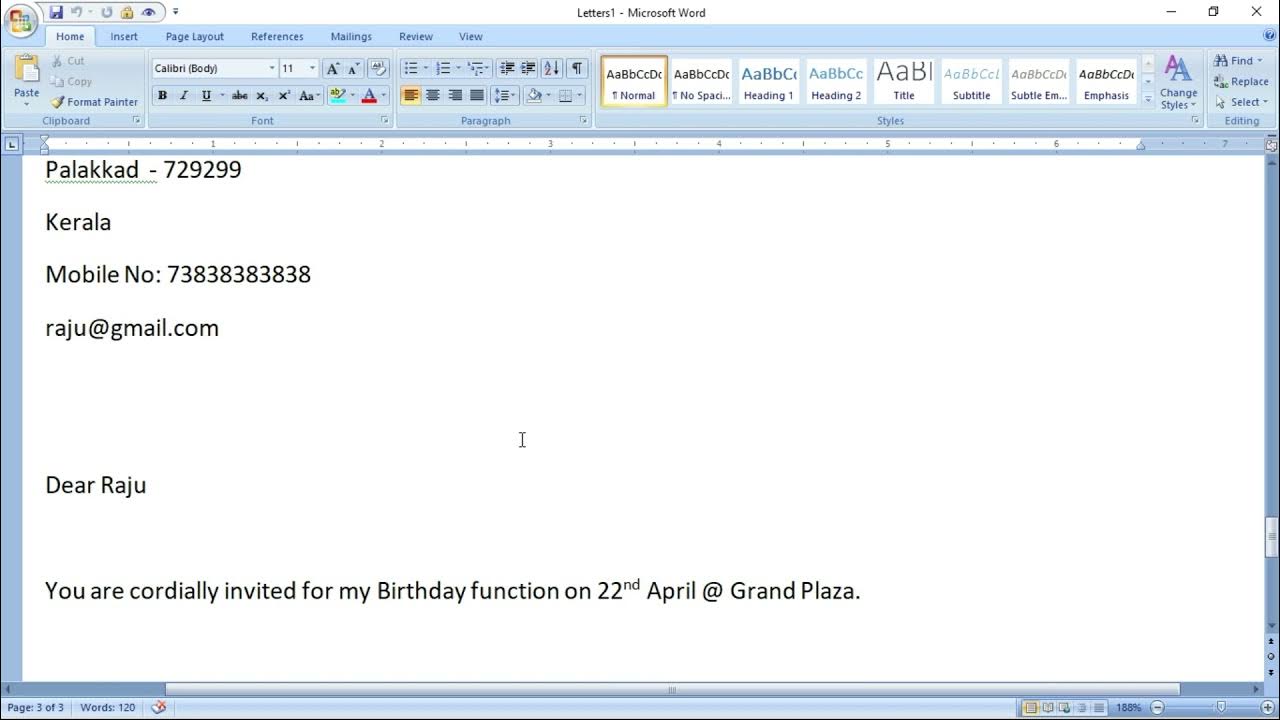Set Align Text Right
This screenshot has height=720, width=1280.
455,96
